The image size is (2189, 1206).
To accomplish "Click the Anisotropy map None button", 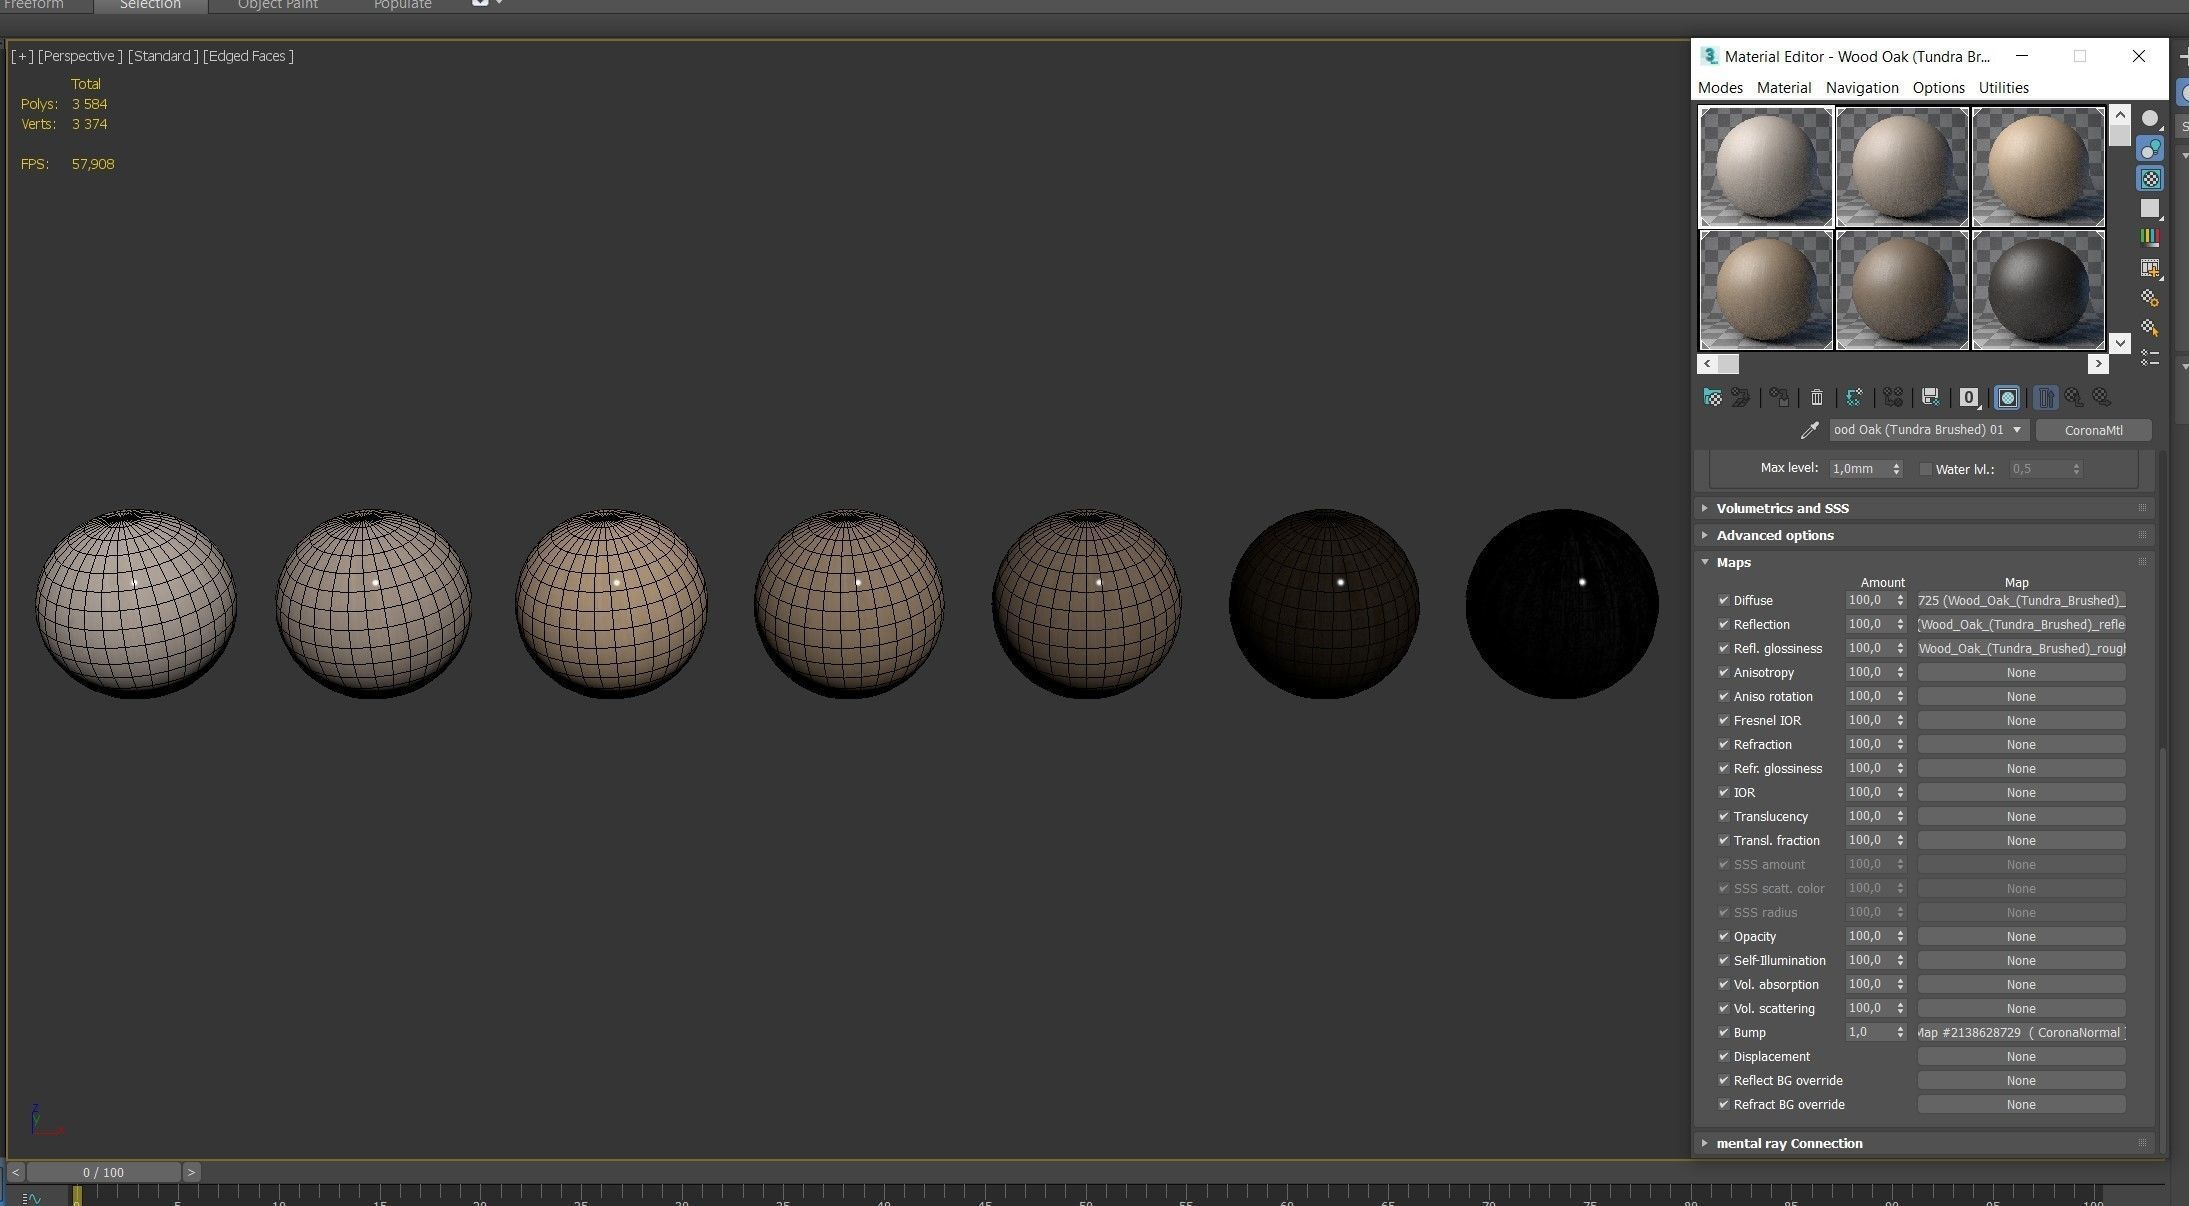I will click(2020, 673).
